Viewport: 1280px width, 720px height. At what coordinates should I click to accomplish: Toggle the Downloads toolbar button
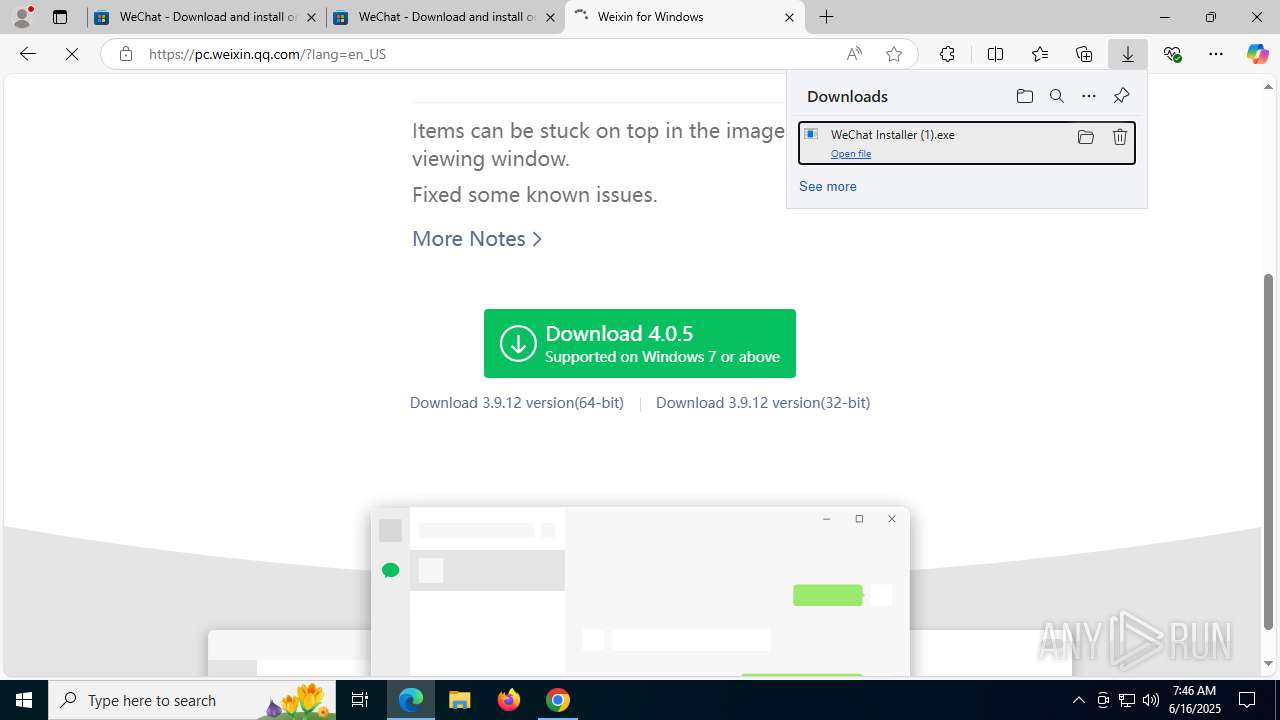coord(1128,54)
